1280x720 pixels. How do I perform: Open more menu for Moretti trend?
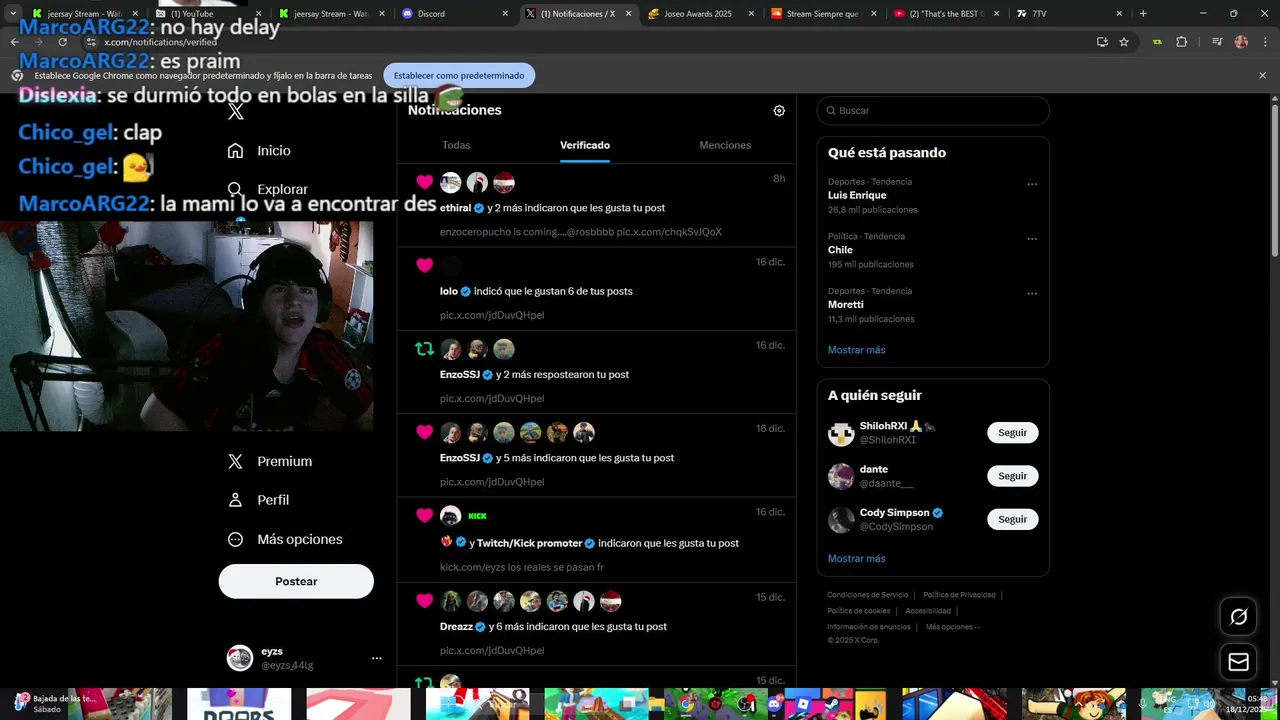pos(1032,294)
